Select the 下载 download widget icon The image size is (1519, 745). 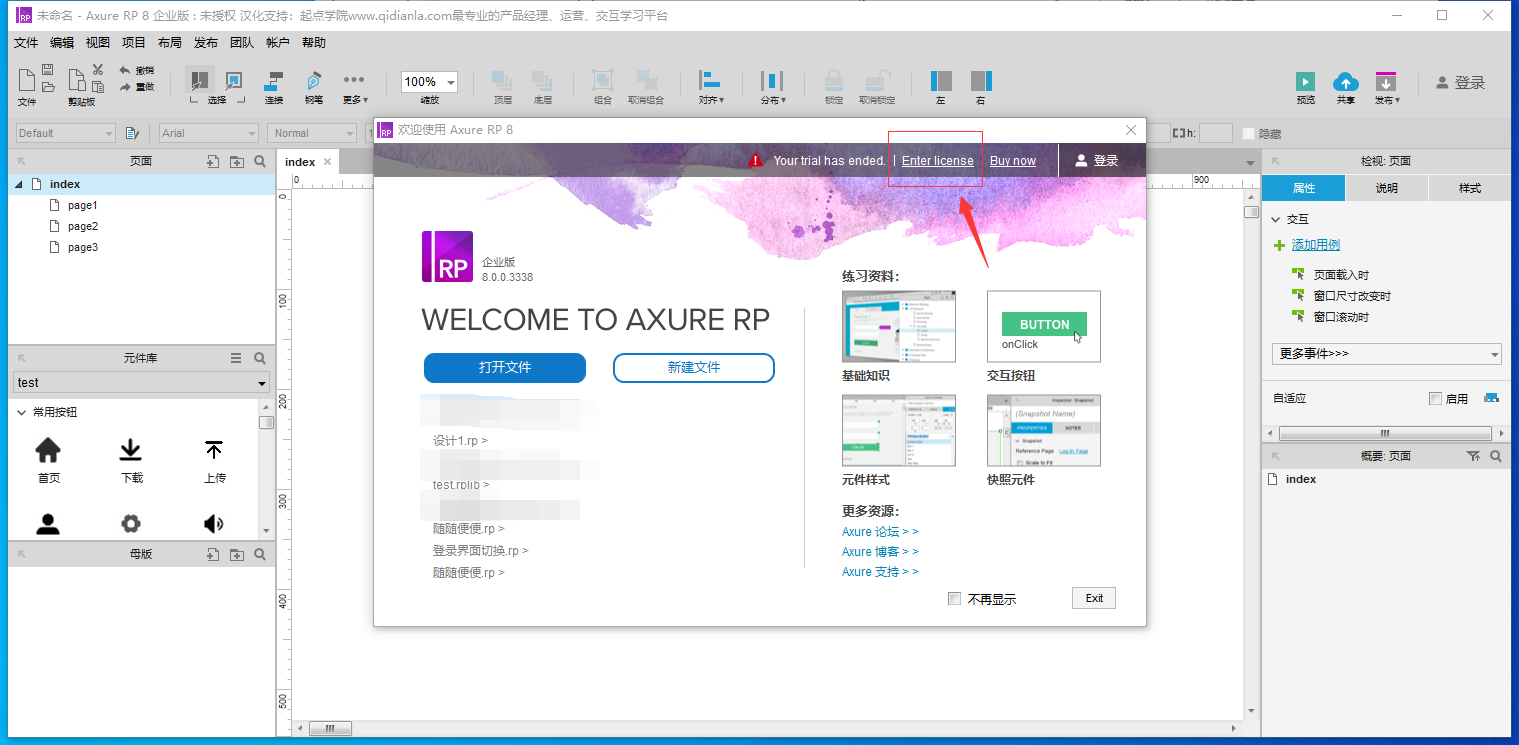click(x=131, y=450)
